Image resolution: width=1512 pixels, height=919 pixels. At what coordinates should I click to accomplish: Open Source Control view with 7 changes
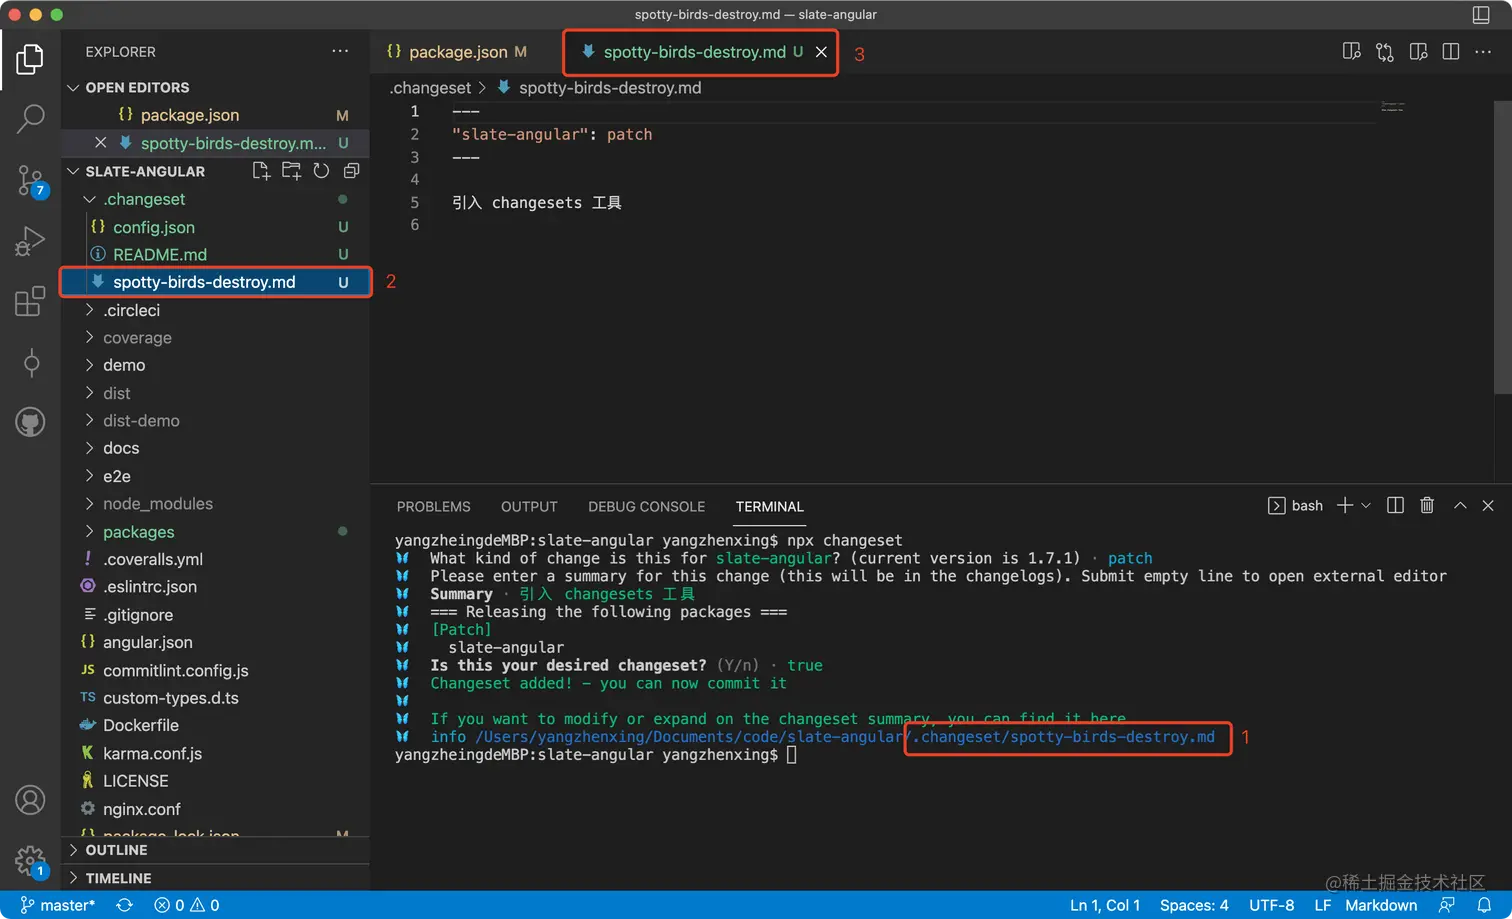click(30, 181)
